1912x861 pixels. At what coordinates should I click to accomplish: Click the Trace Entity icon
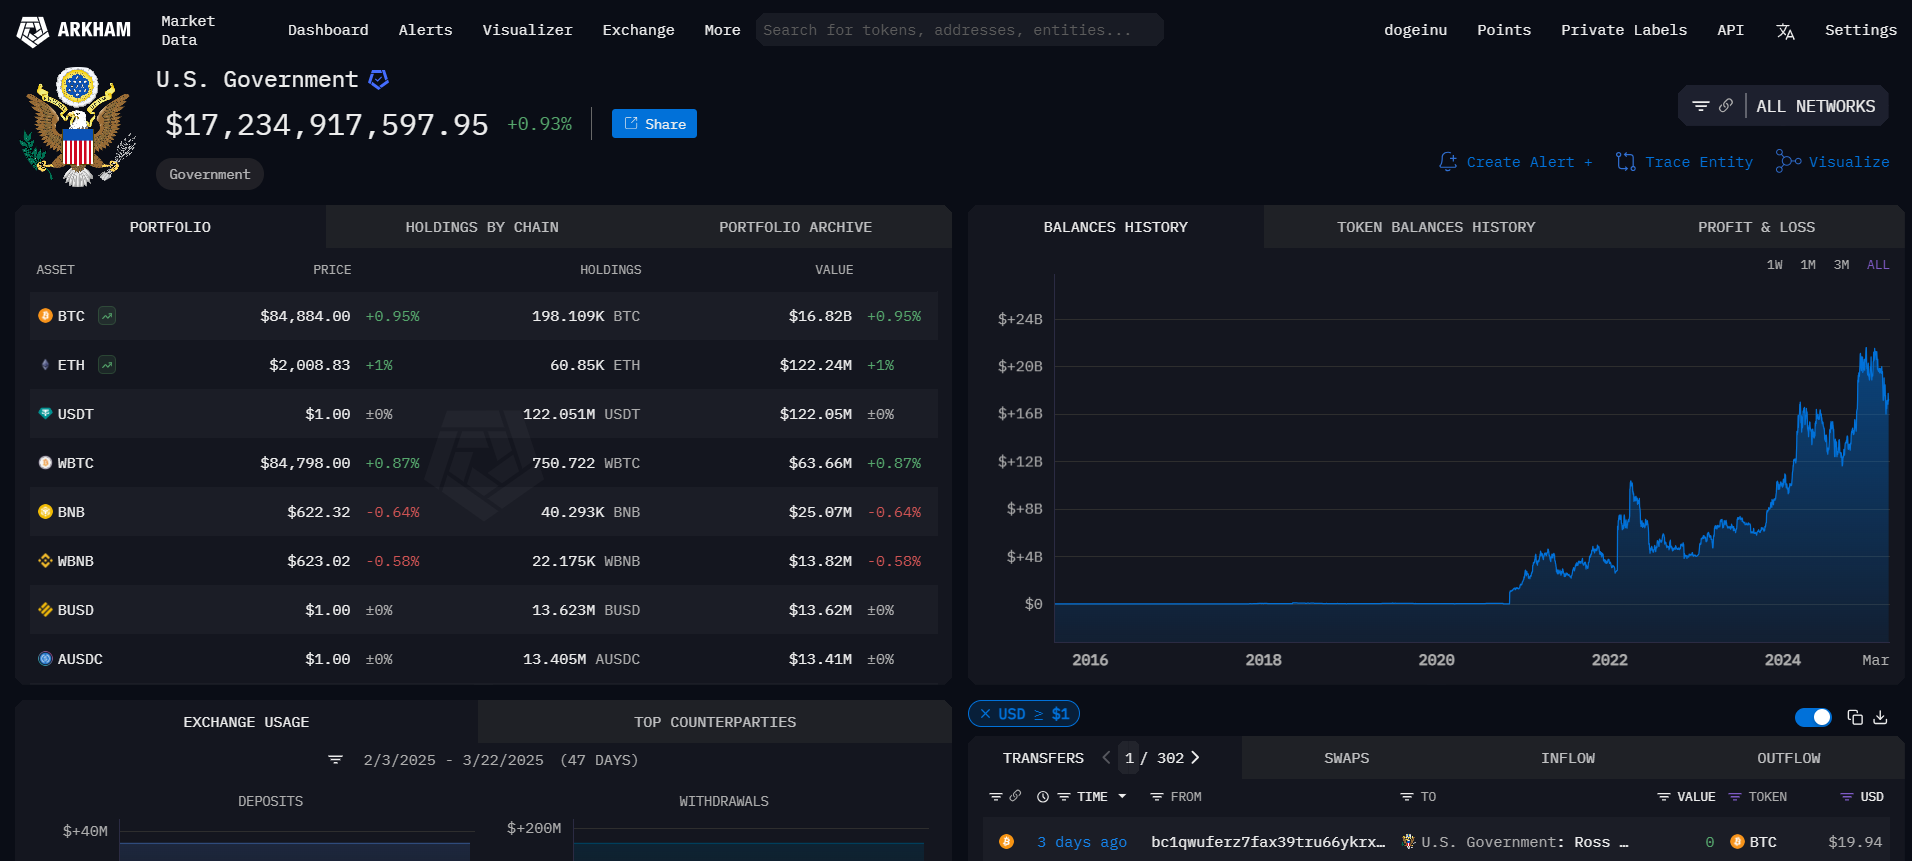pos(1626,162)
